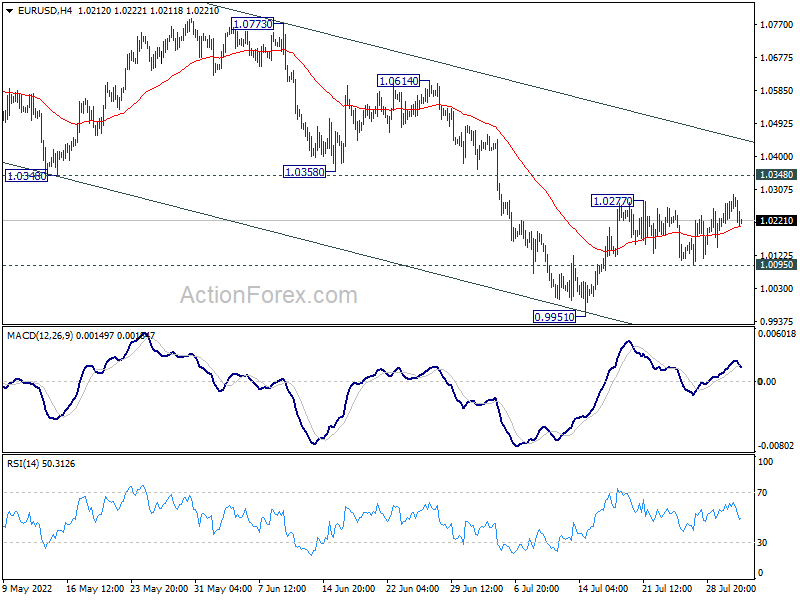Select the 1.06775 price axis value

click(777, 58)
